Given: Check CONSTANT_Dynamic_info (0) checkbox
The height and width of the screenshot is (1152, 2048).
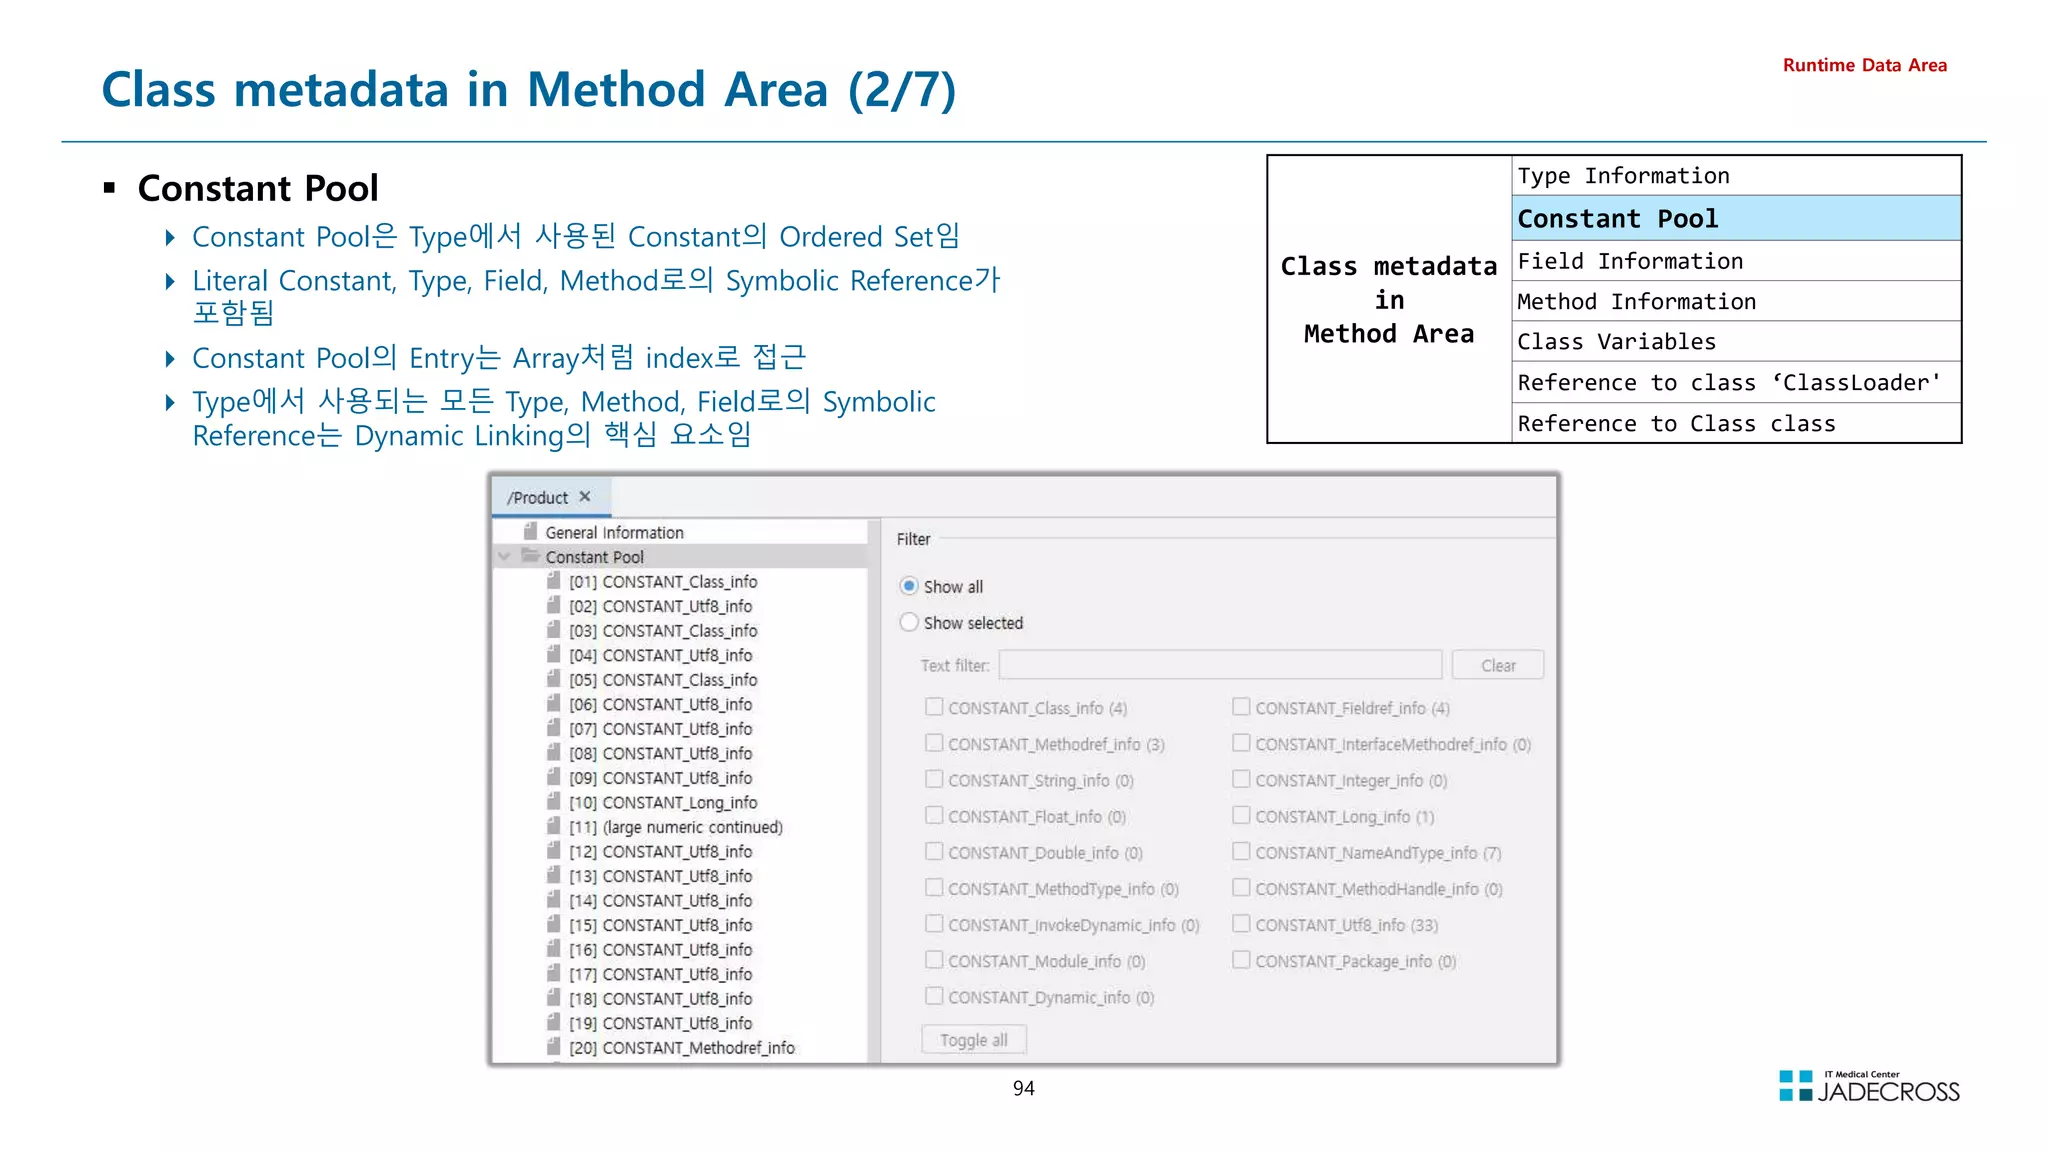Looking at the screenshot, I should pos(934,996).
